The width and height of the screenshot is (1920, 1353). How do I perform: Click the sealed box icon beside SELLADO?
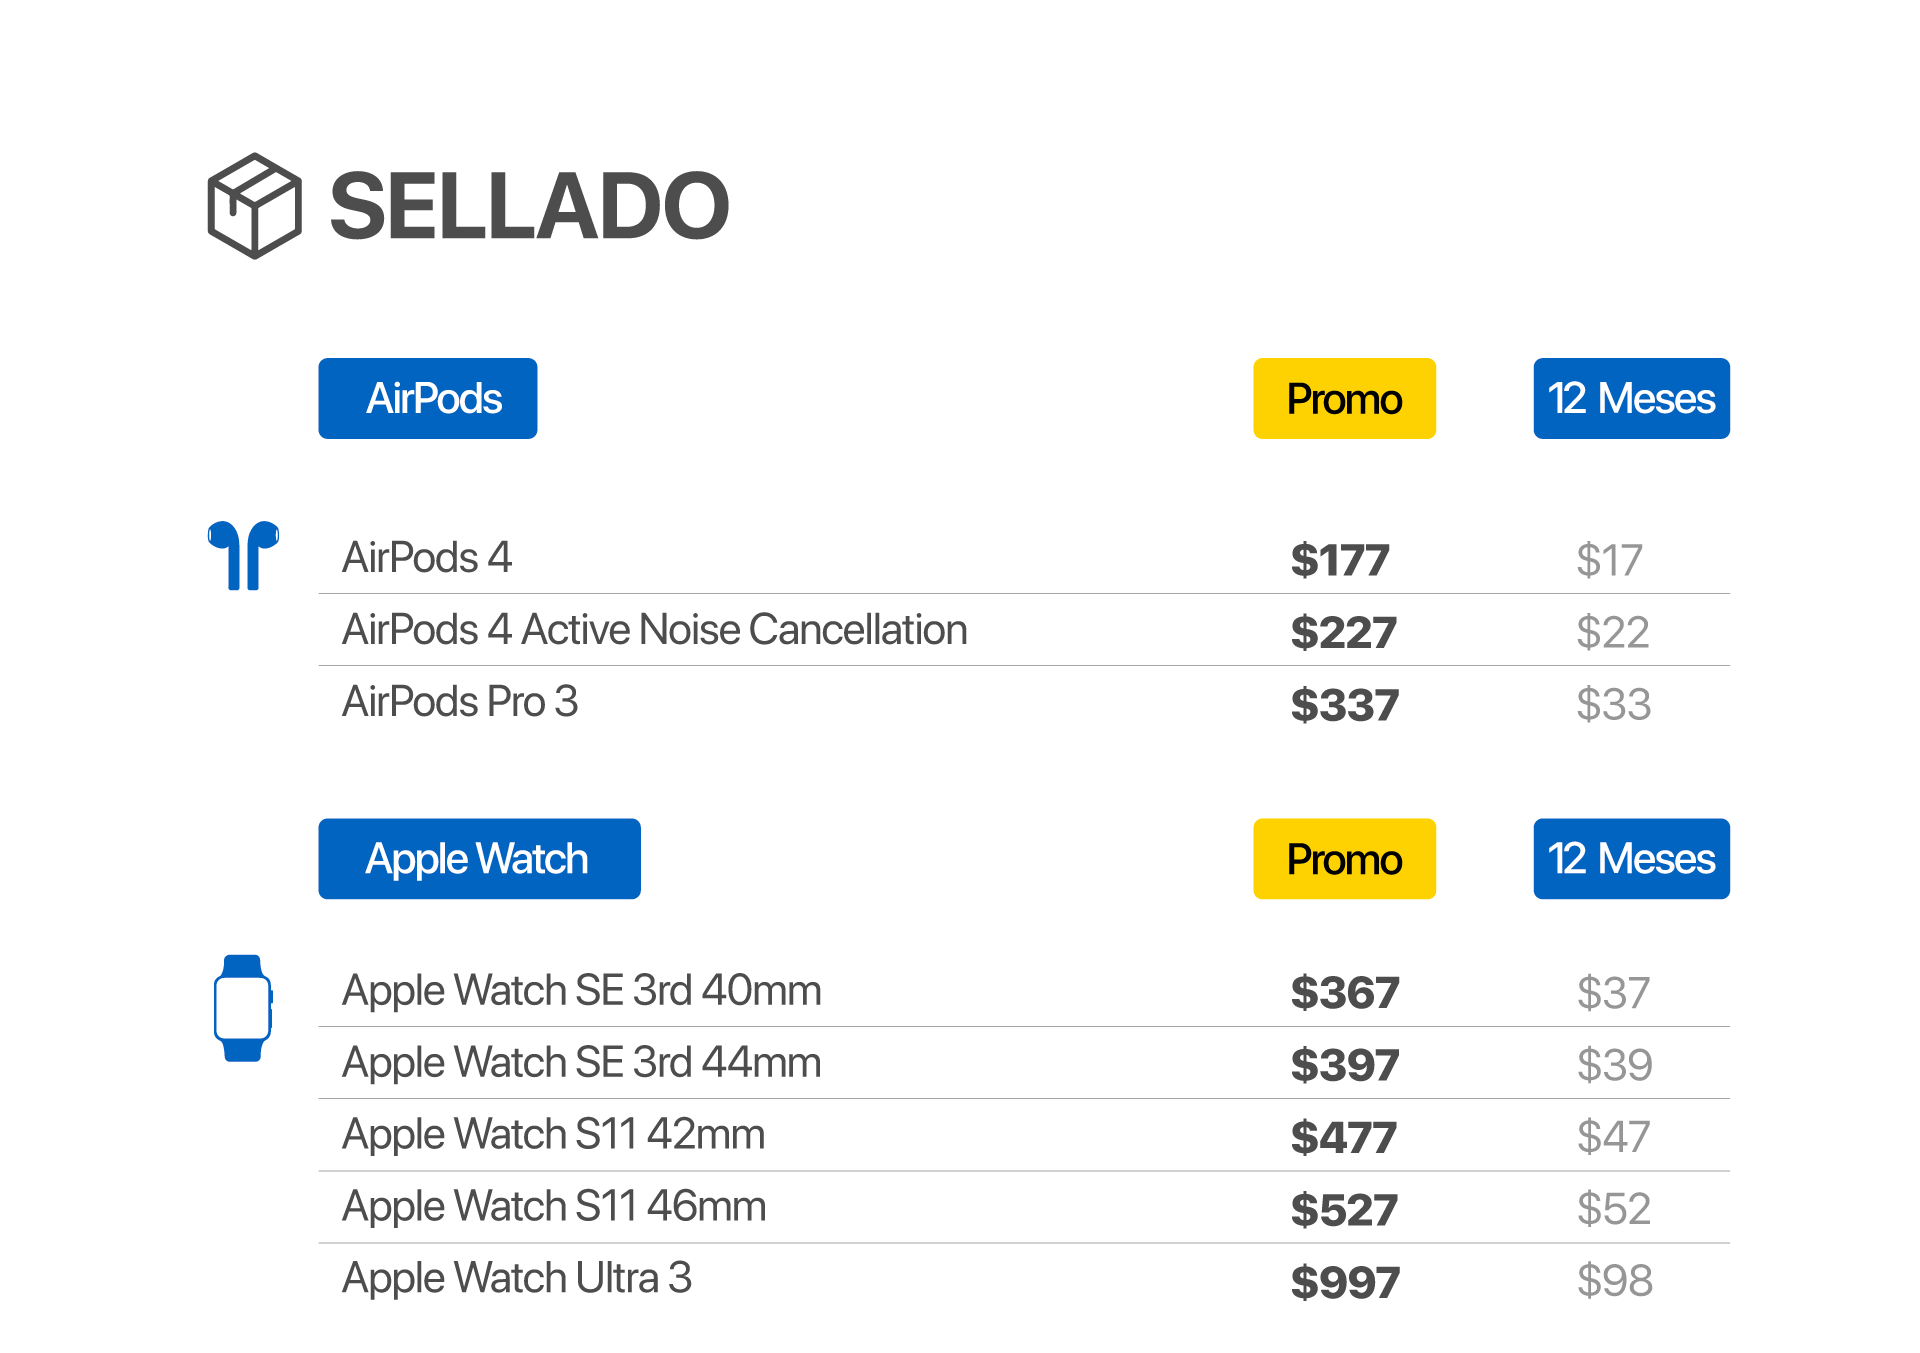point(254,206)
